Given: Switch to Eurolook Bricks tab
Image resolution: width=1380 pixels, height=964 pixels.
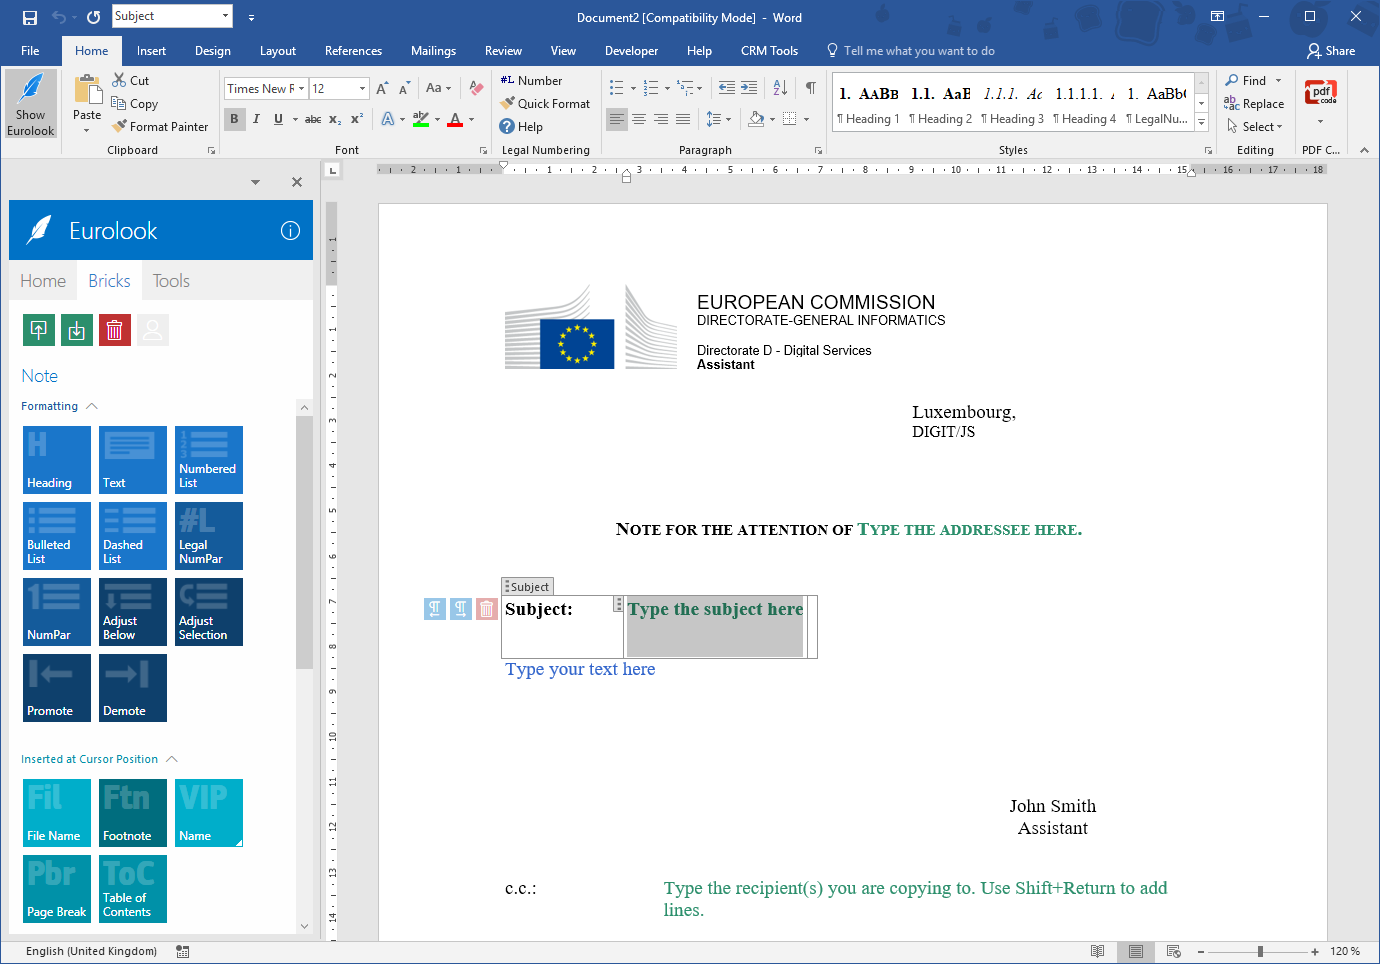Looking at the screenshot, I should (109, 281).
